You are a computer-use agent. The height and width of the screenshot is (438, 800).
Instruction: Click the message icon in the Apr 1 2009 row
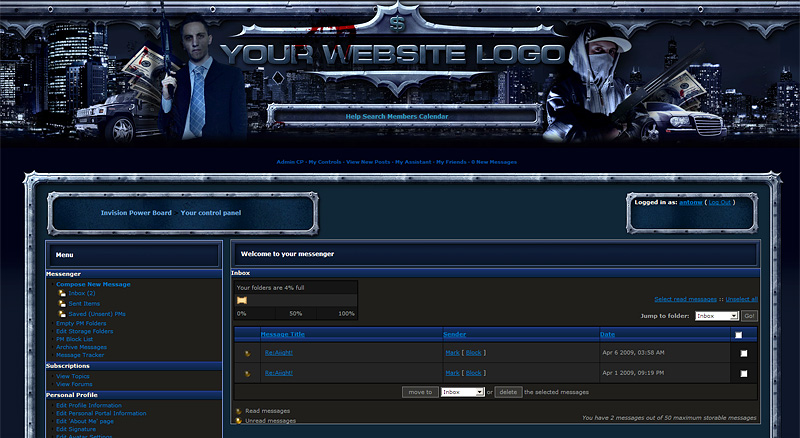(x=247, y=374)
